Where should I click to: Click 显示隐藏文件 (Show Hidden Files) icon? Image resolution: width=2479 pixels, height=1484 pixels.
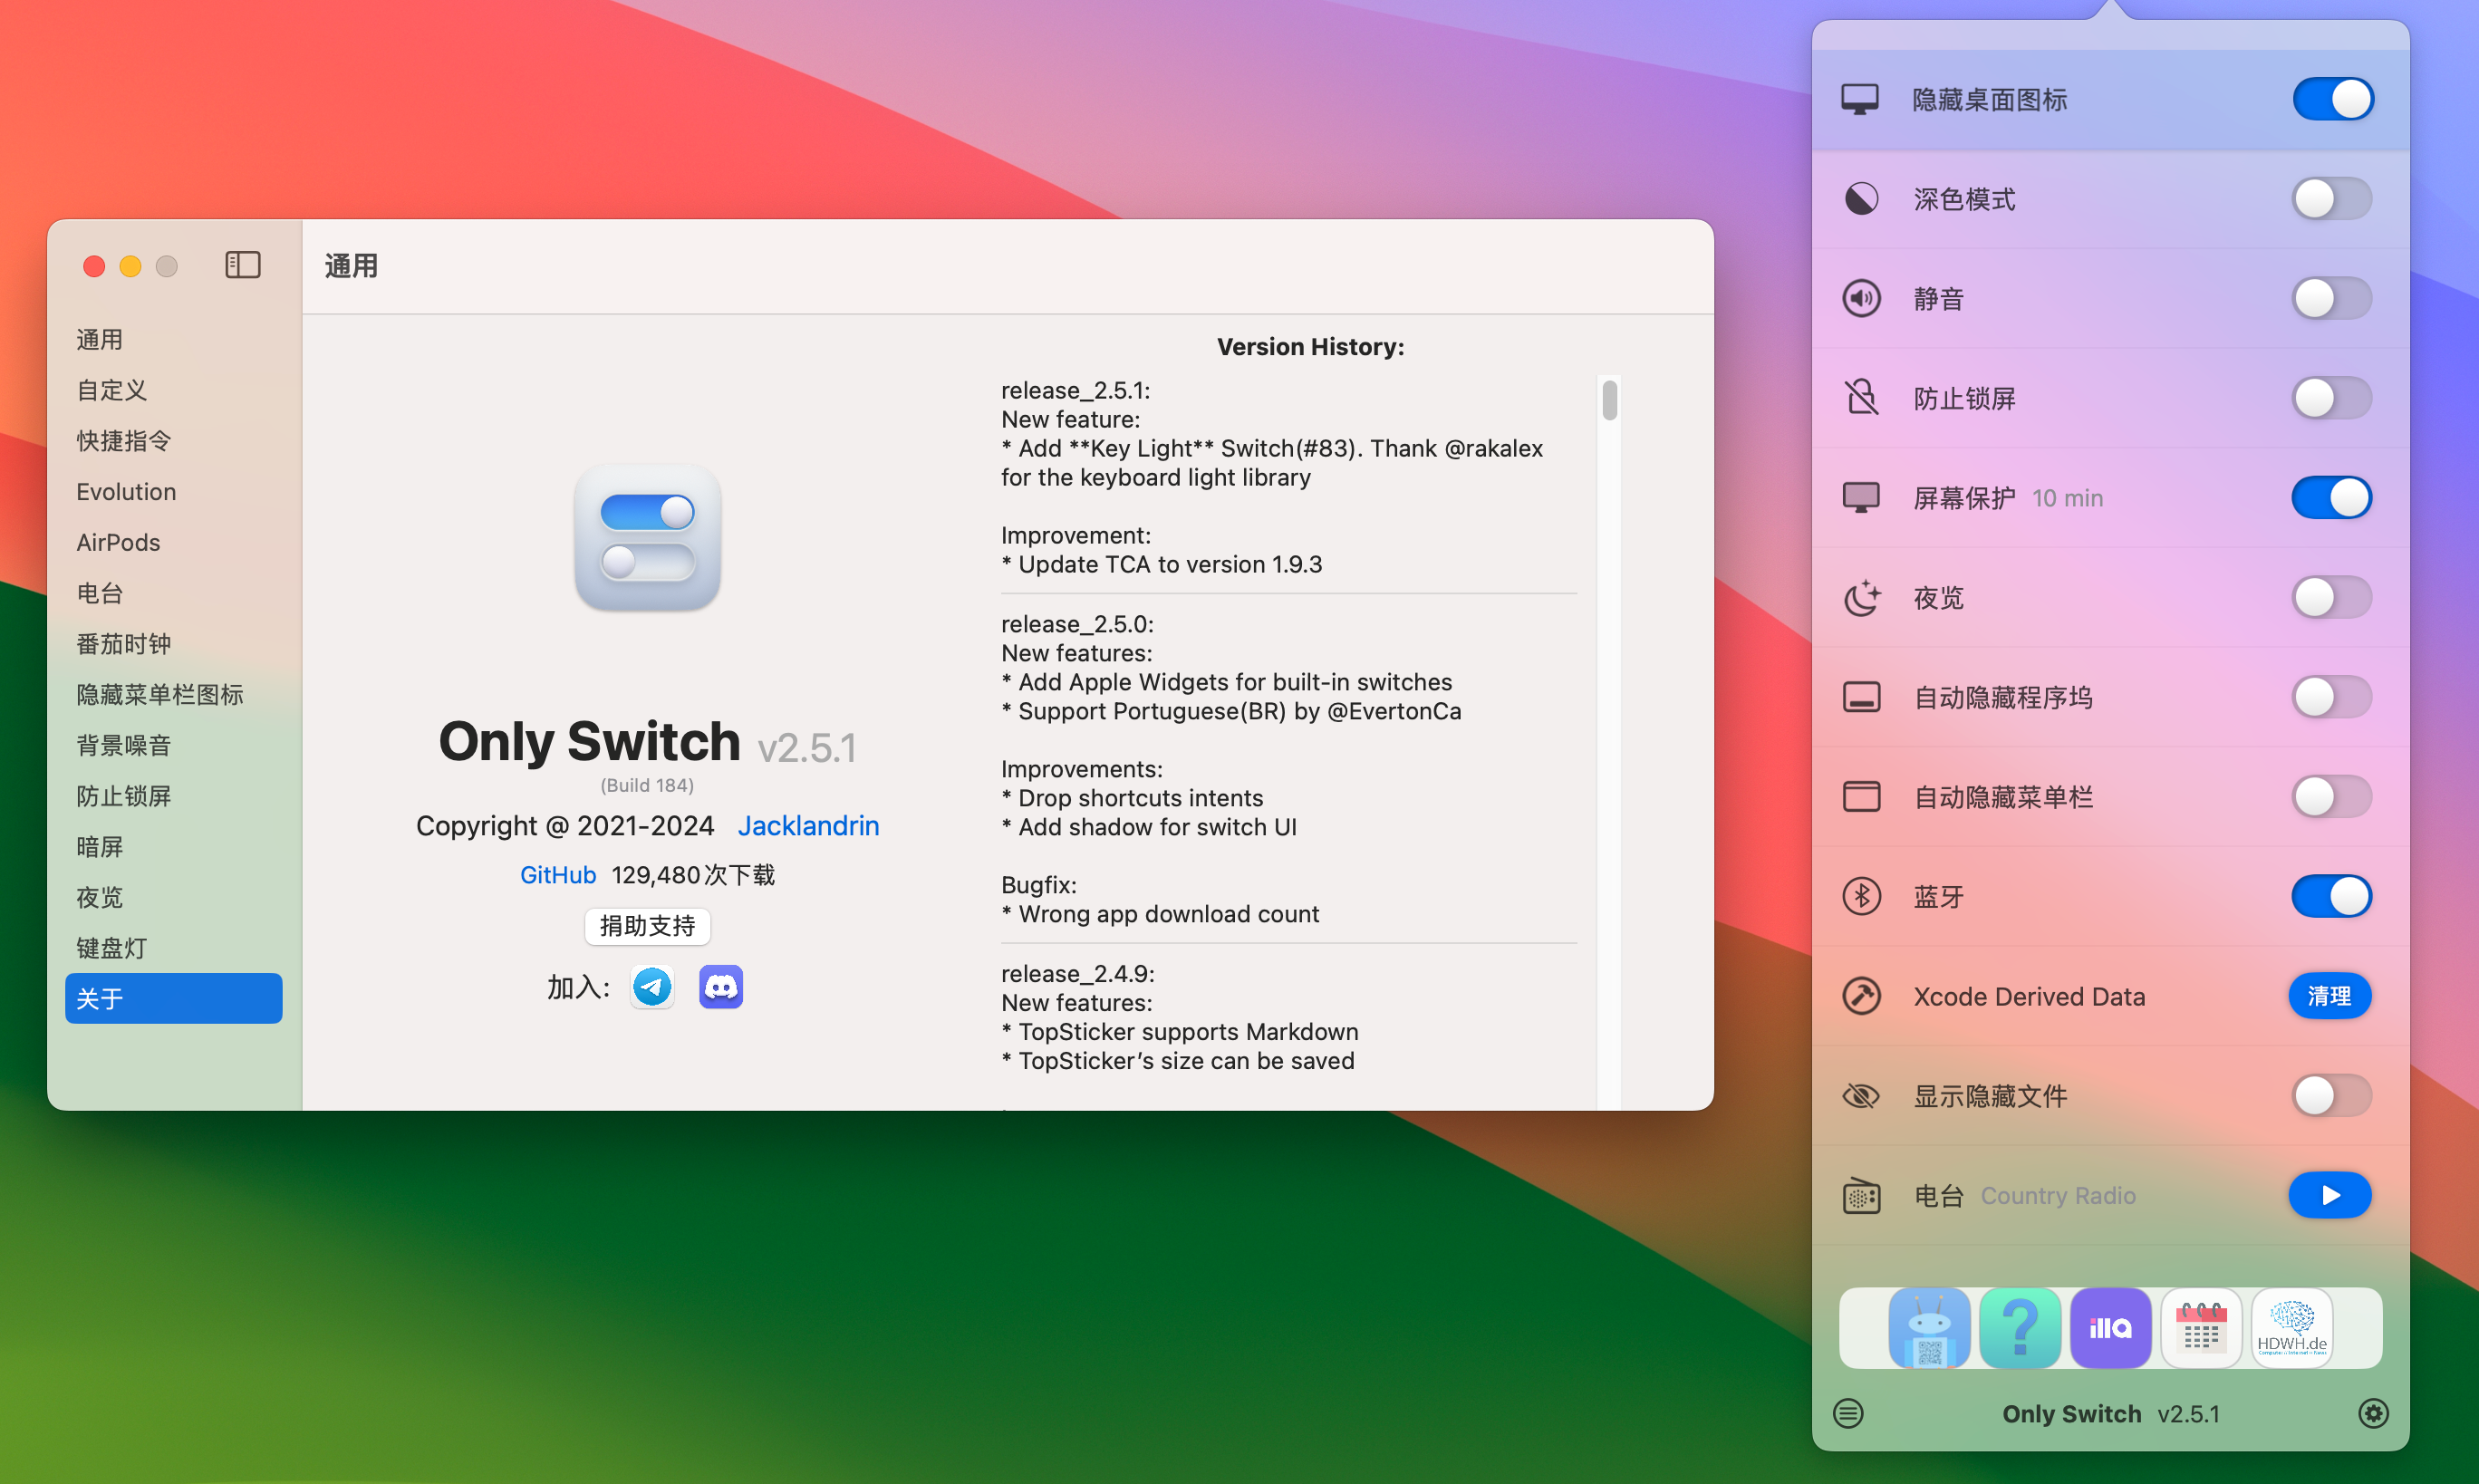(1862, 1094)
